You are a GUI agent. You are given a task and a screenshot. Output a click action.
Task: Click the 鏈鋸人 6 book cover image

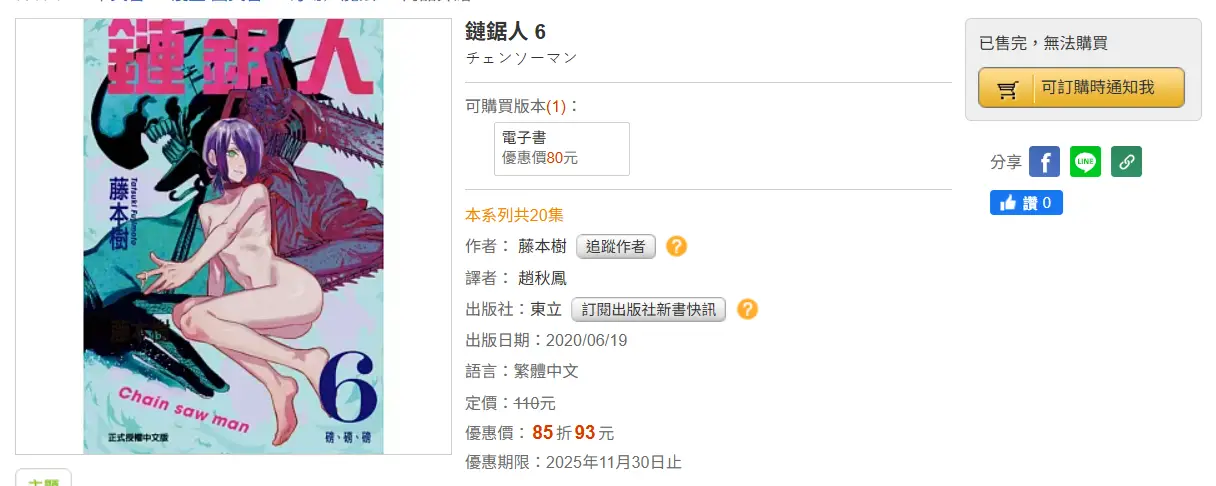pos(233,236)
